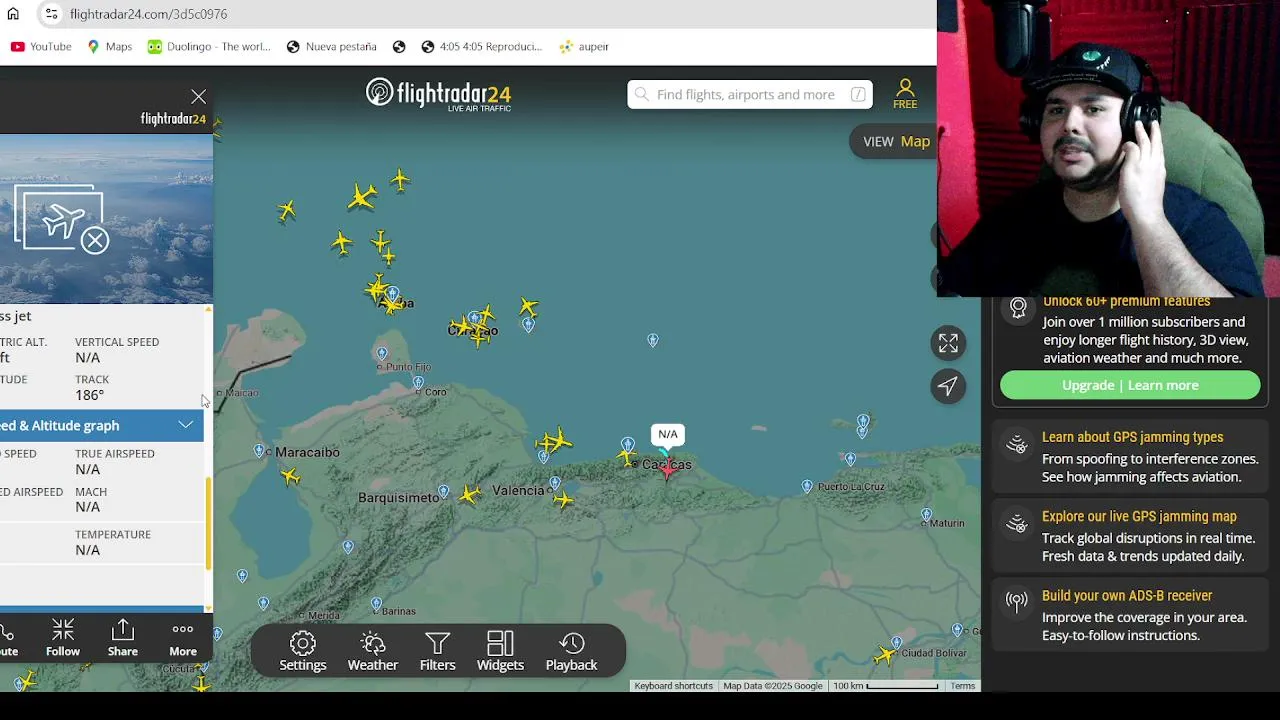Click the Maturin airport pin
1280x720 pixels.
pyautogui.click(x=926, y=515)
